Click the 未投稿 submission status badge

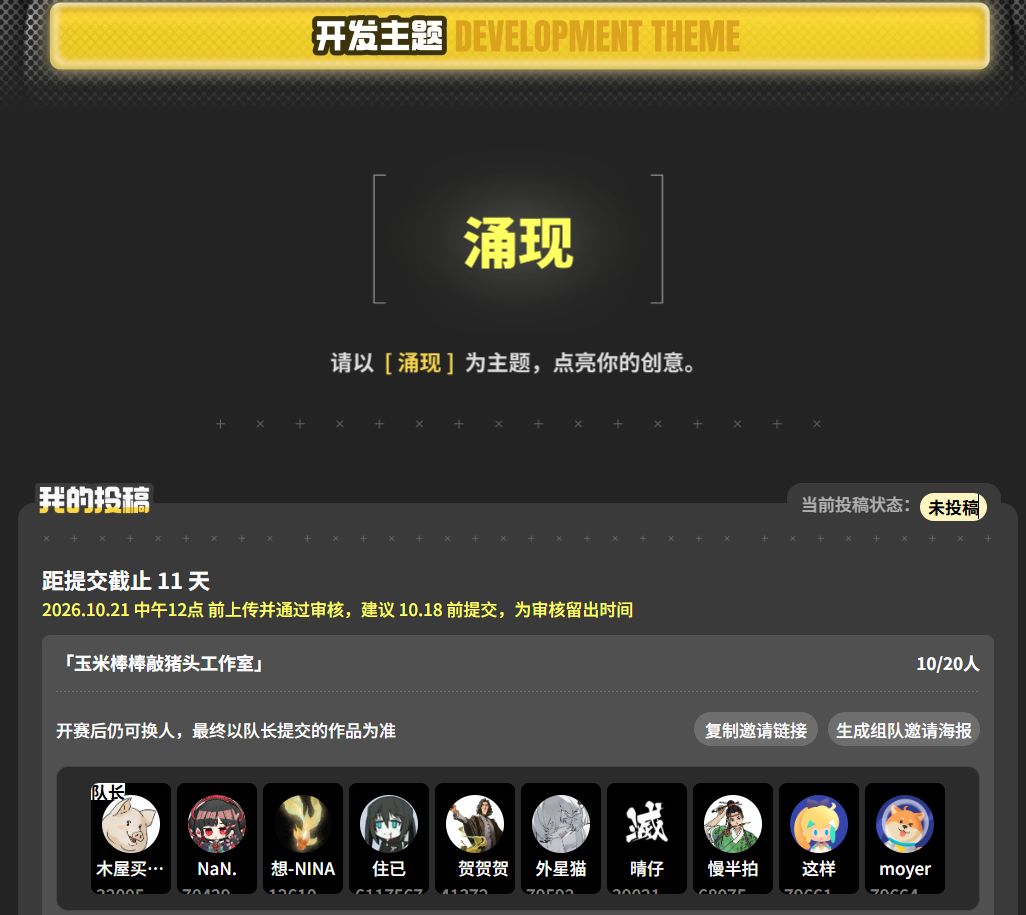pyautogui.click(x=953, y=507)
